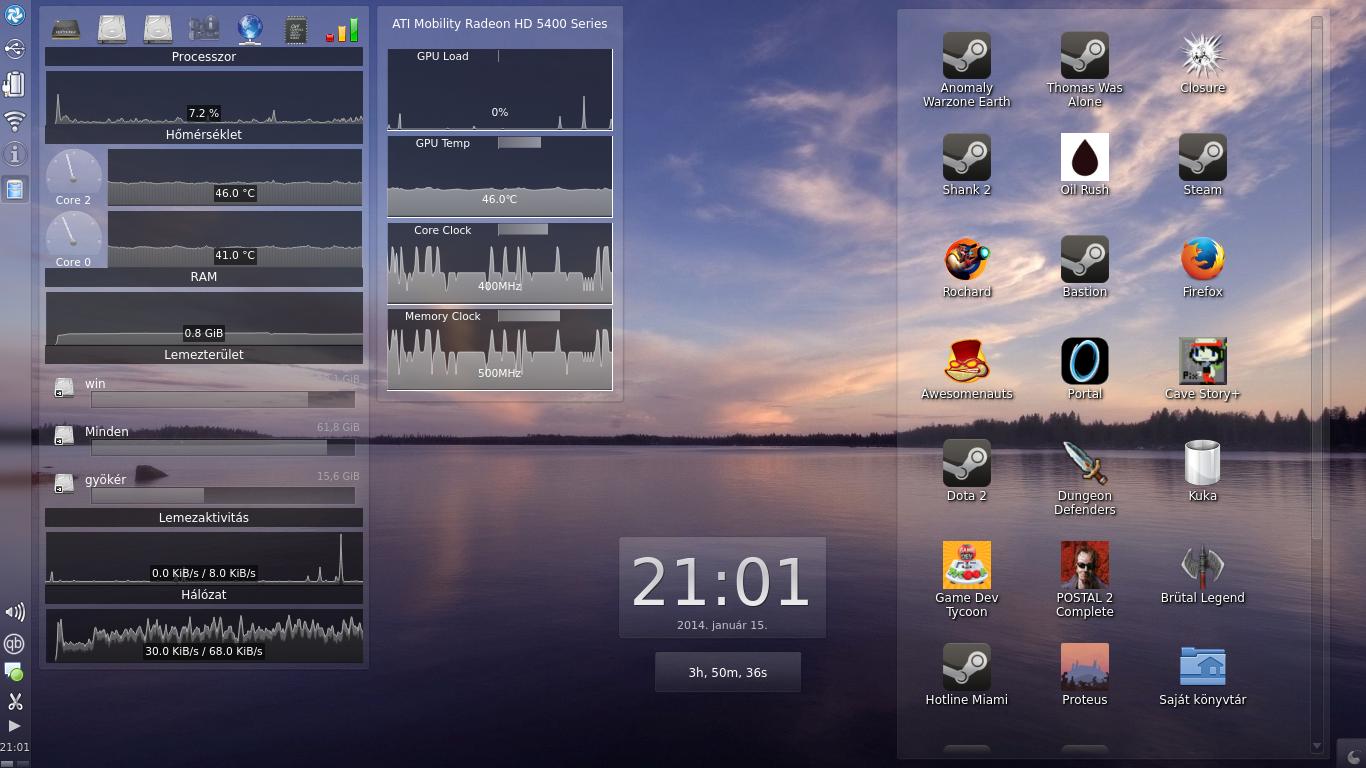Open the Kuka trash icon
This screenshot has width=1366, height=768.
pyautogui.click(x=1202, y=471)
